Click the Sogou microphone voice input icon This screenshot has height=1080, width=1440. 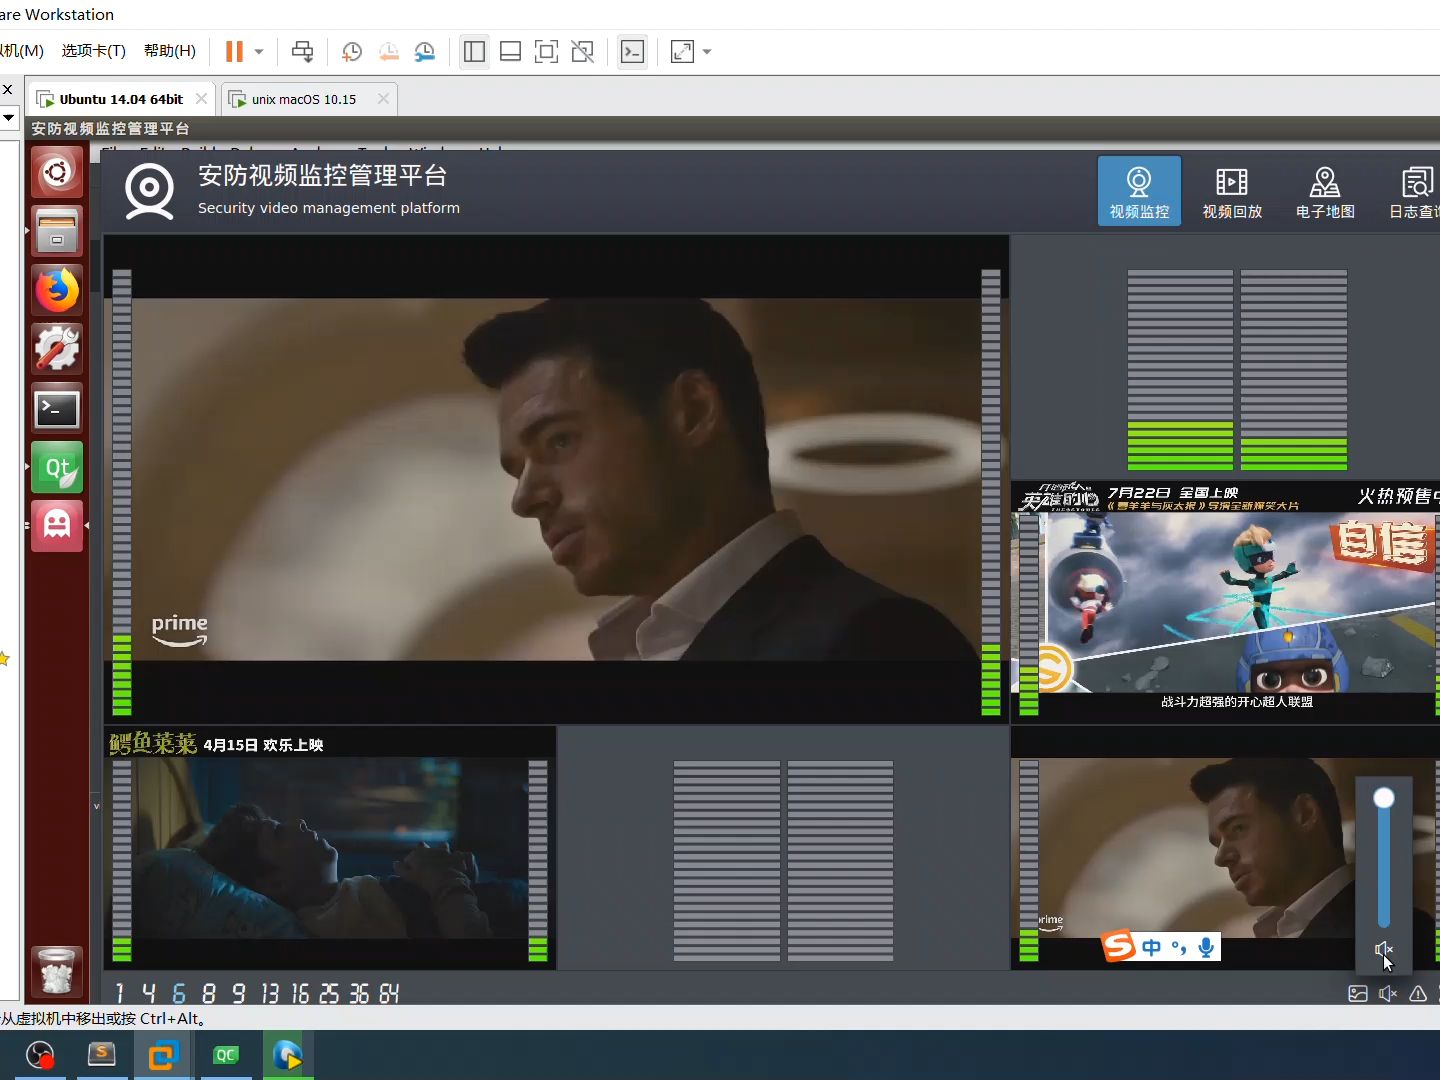[x=1207, y=947]
